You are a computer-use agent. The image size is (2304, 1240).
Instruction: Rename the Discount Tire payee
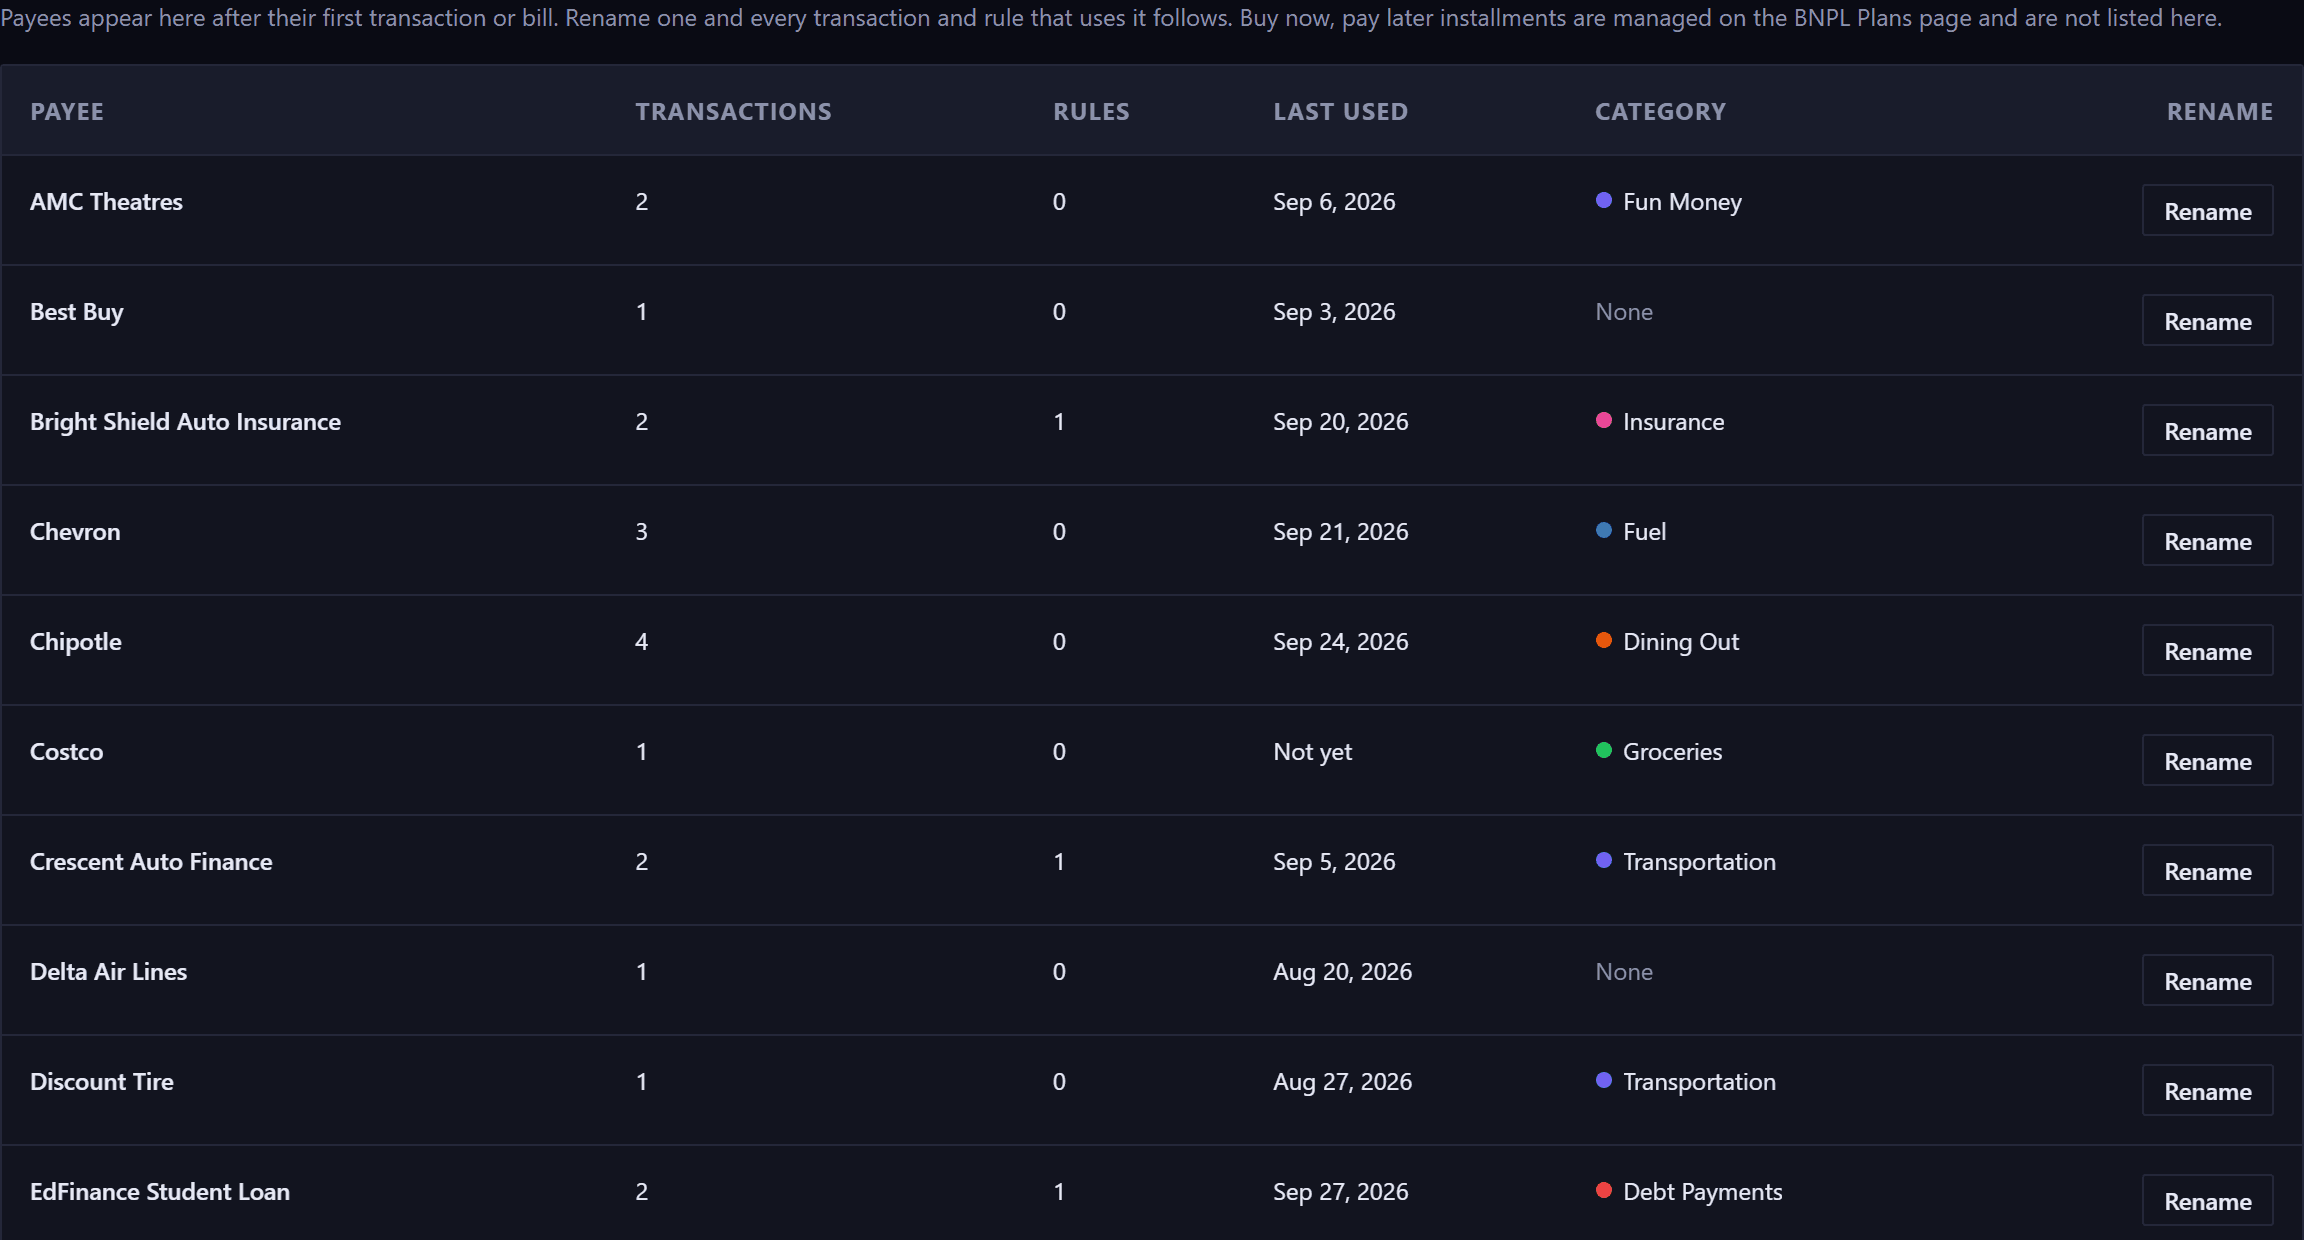point(2207,1091)
